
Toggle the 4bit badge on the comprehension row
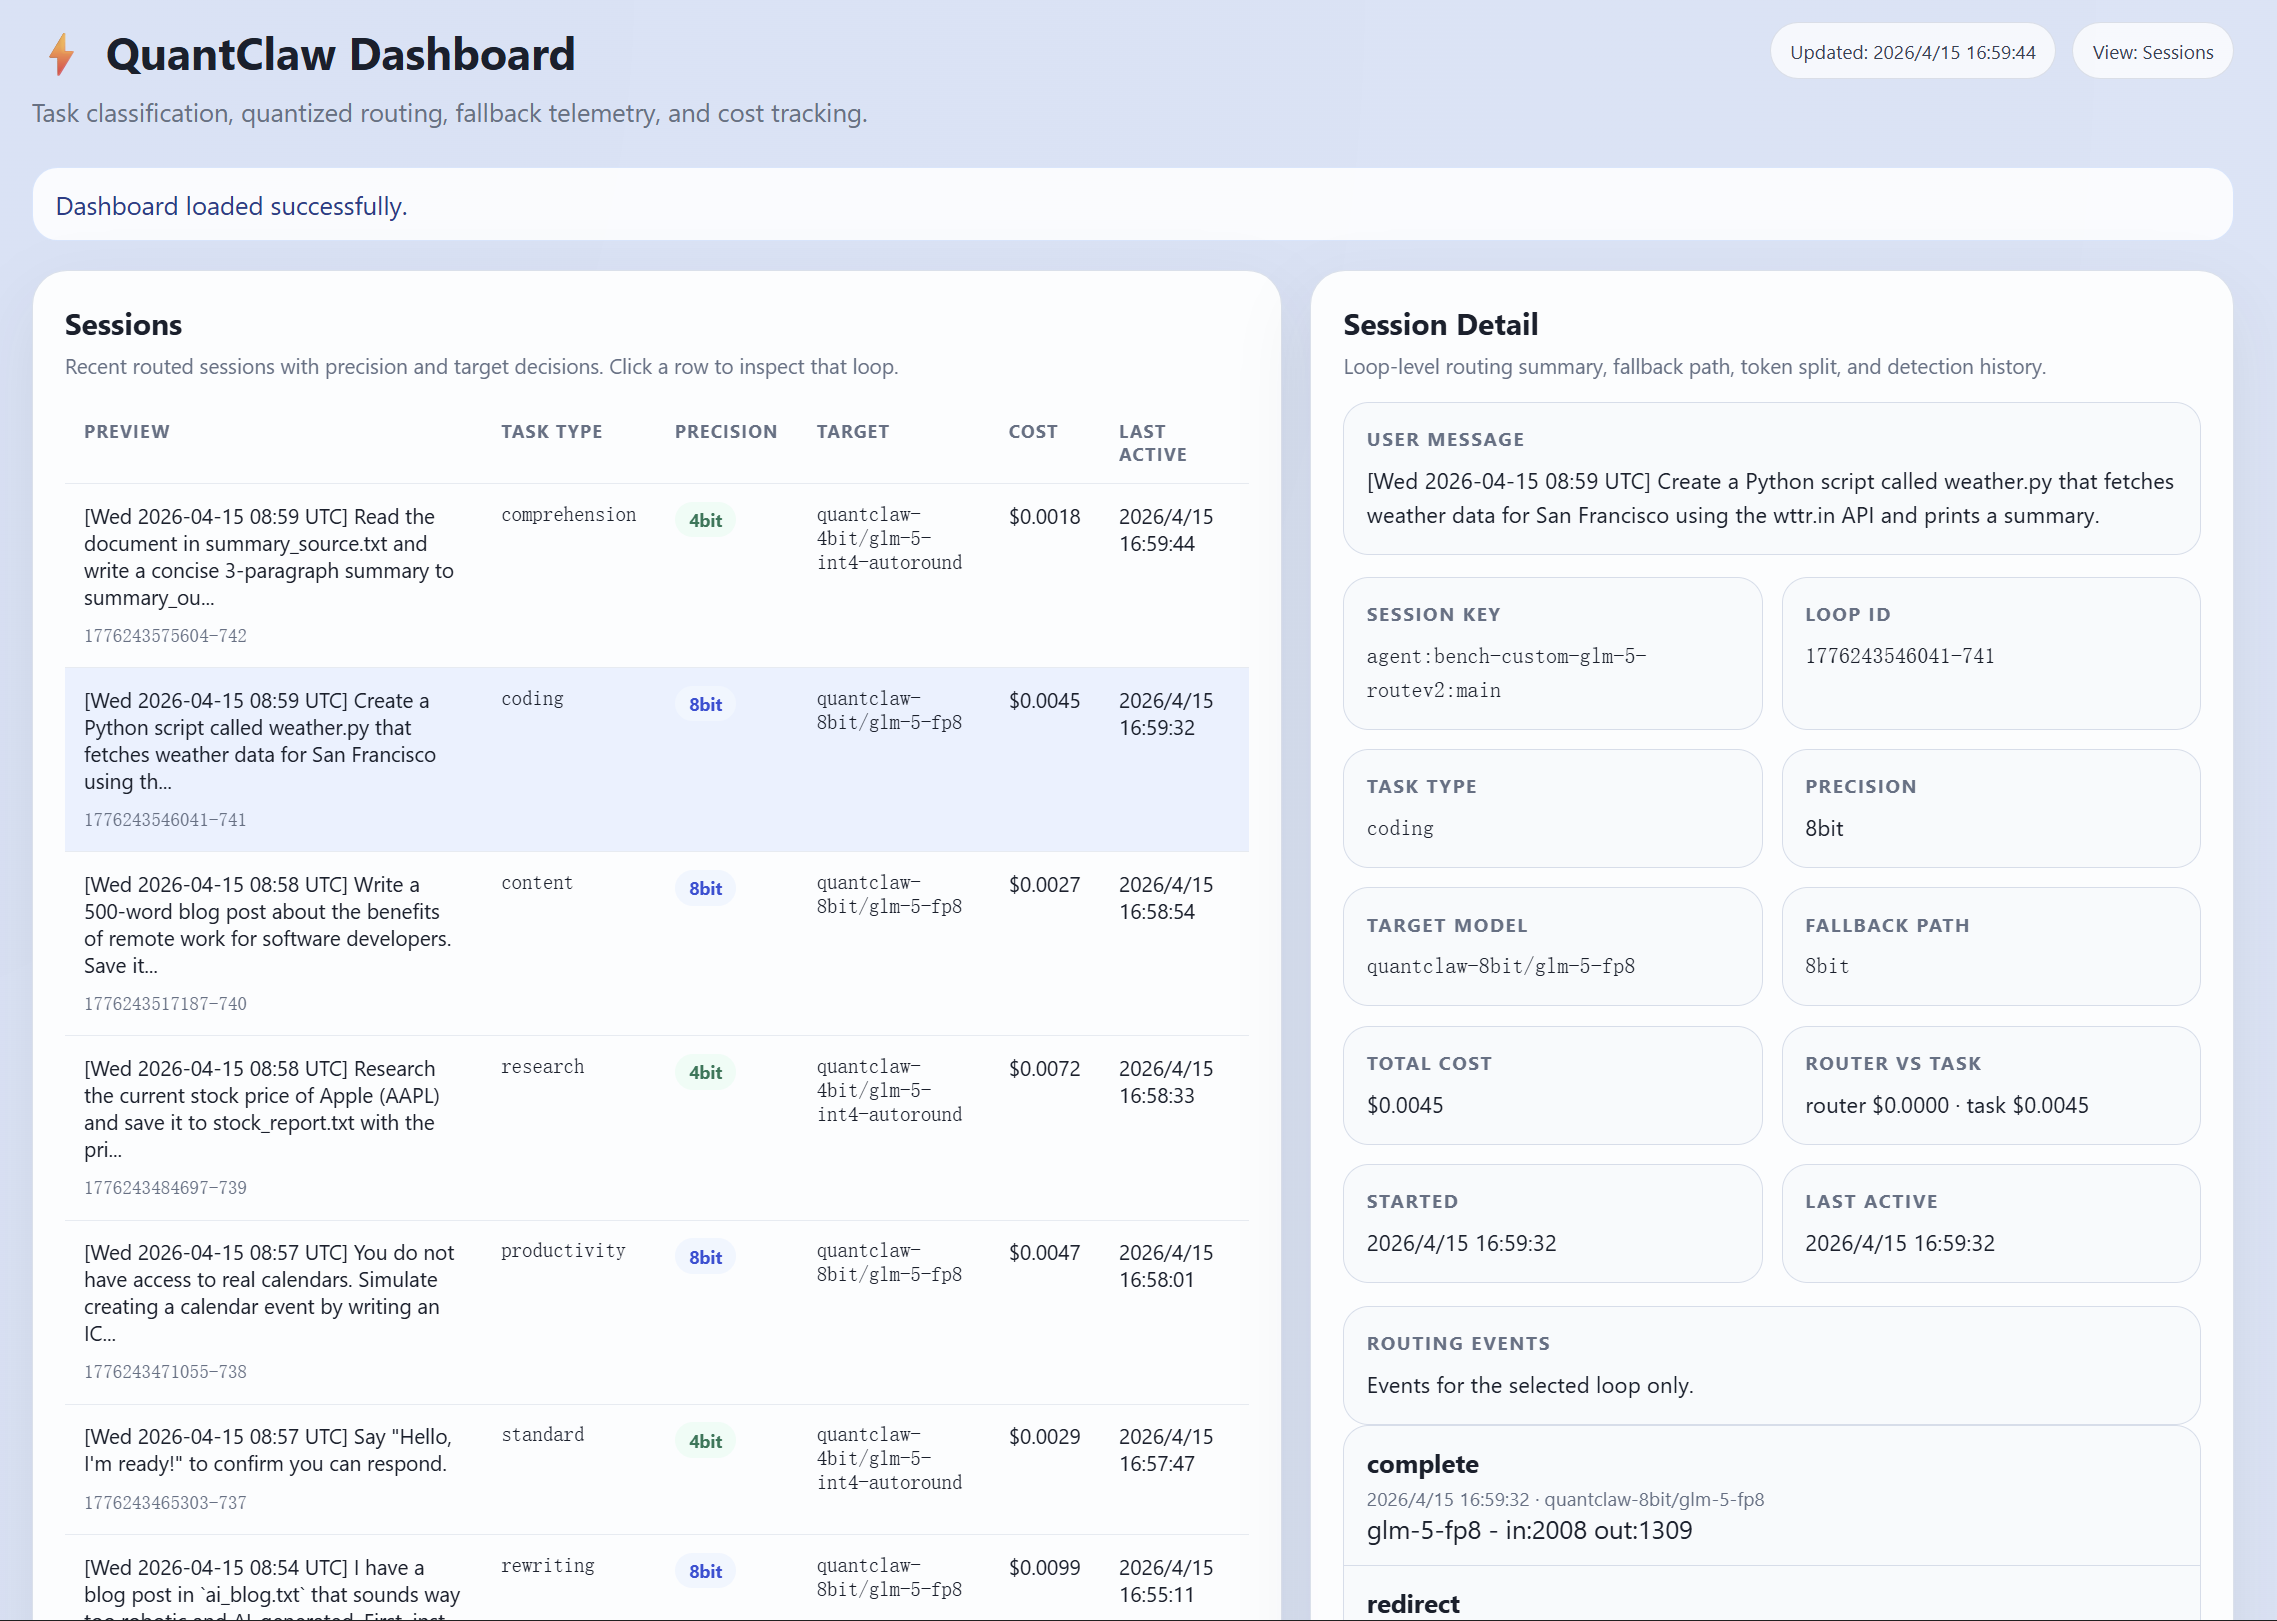705,520
